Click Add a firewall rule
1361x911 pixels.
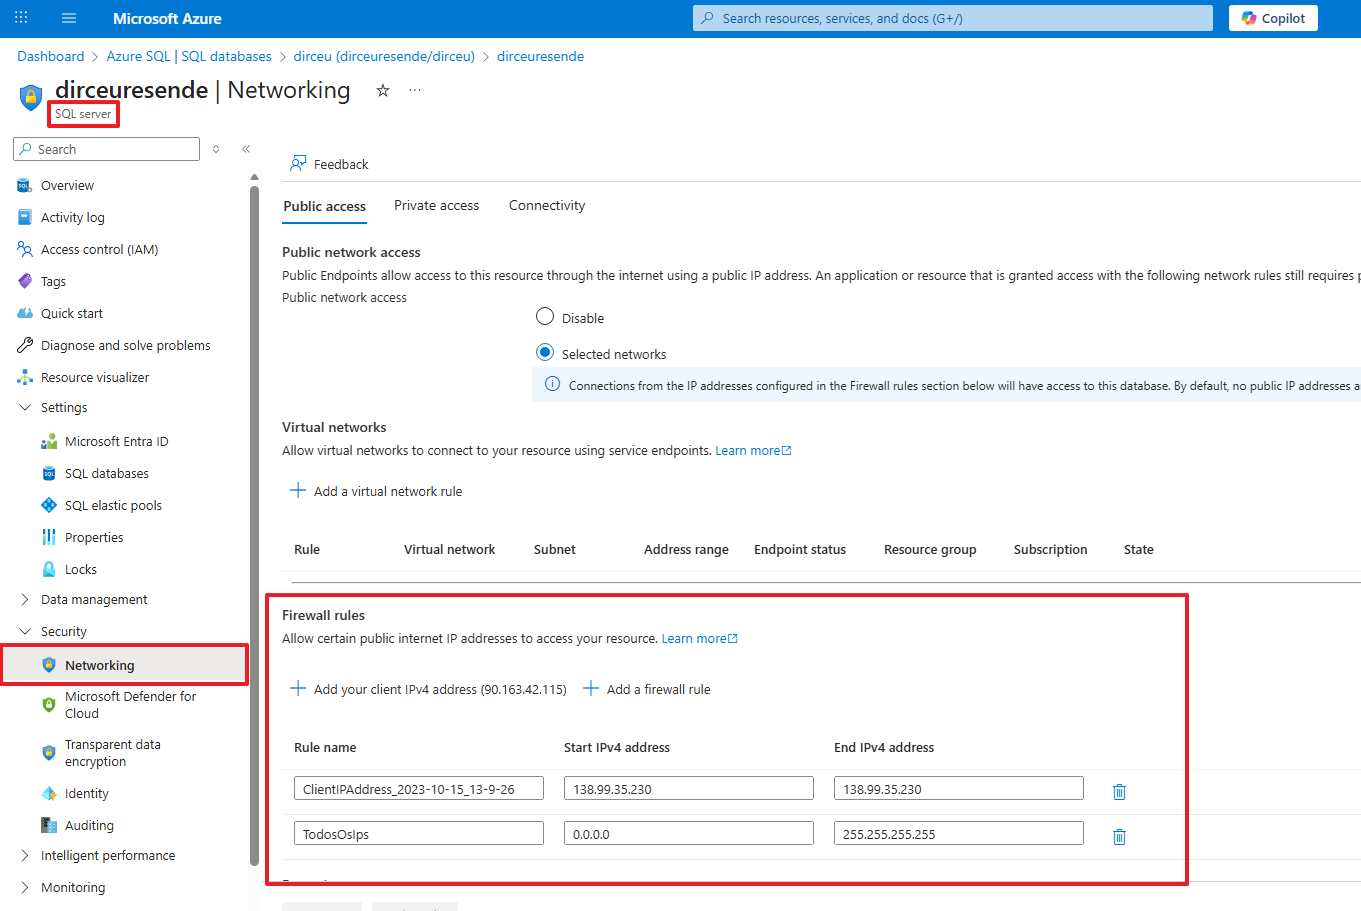647,689
